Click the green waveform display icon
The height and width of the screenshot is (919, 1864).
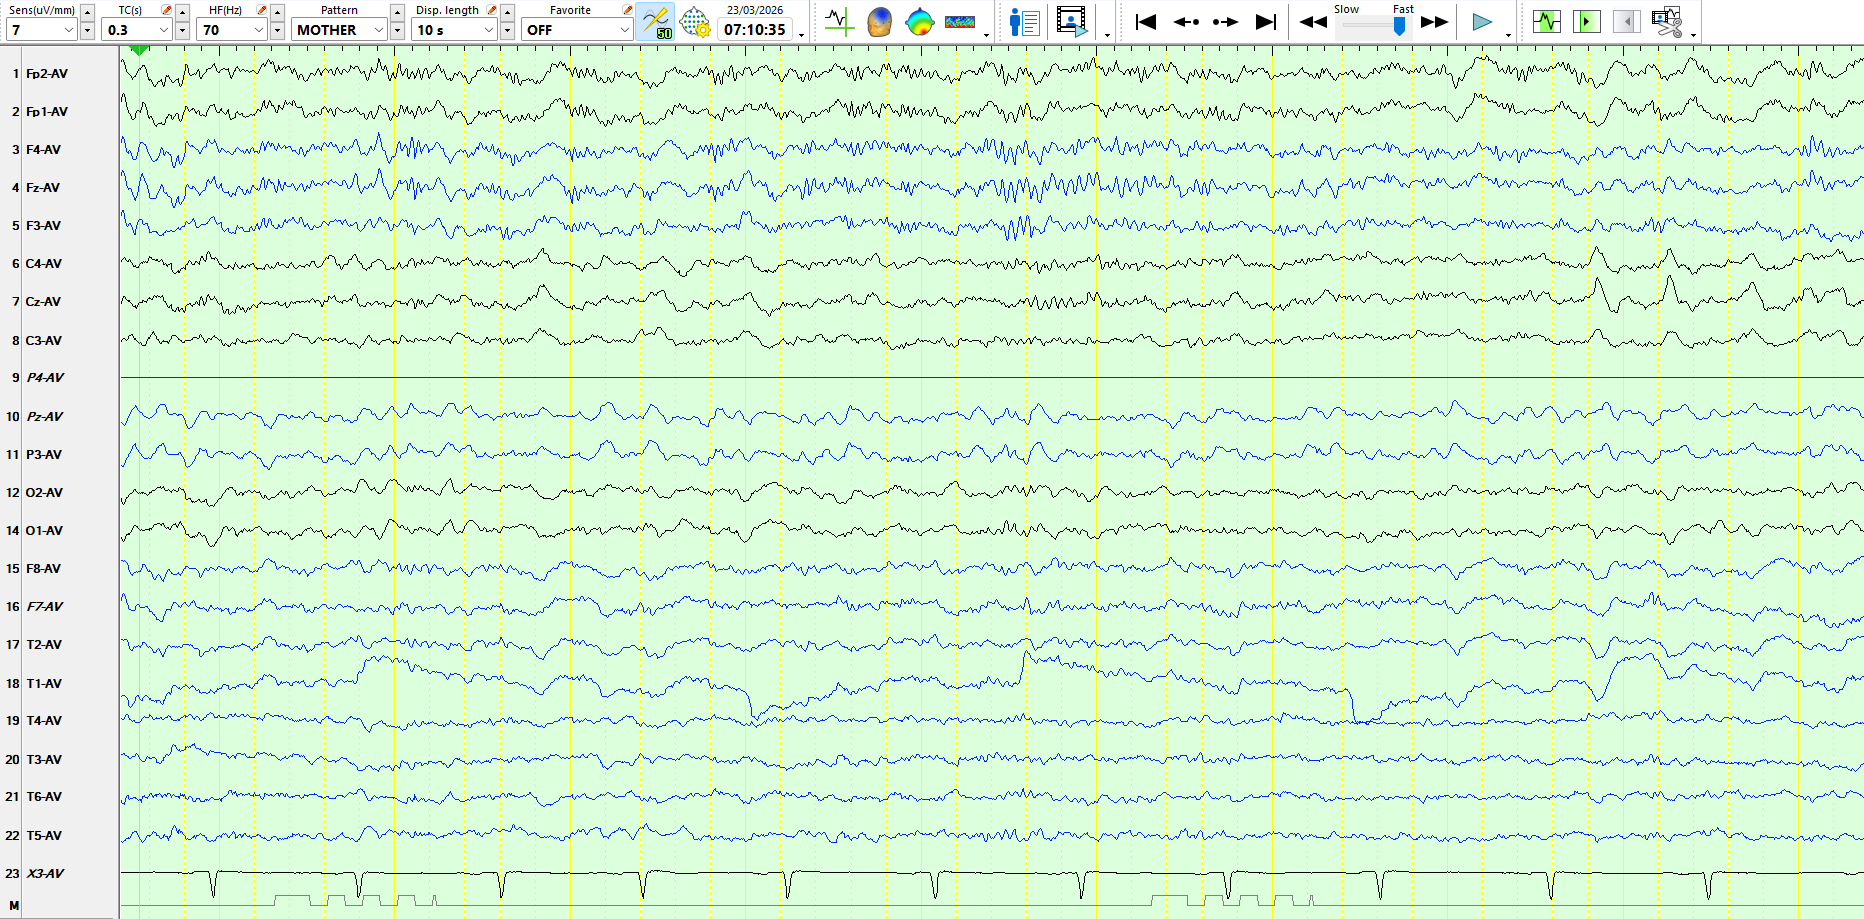click(1547, 21)
